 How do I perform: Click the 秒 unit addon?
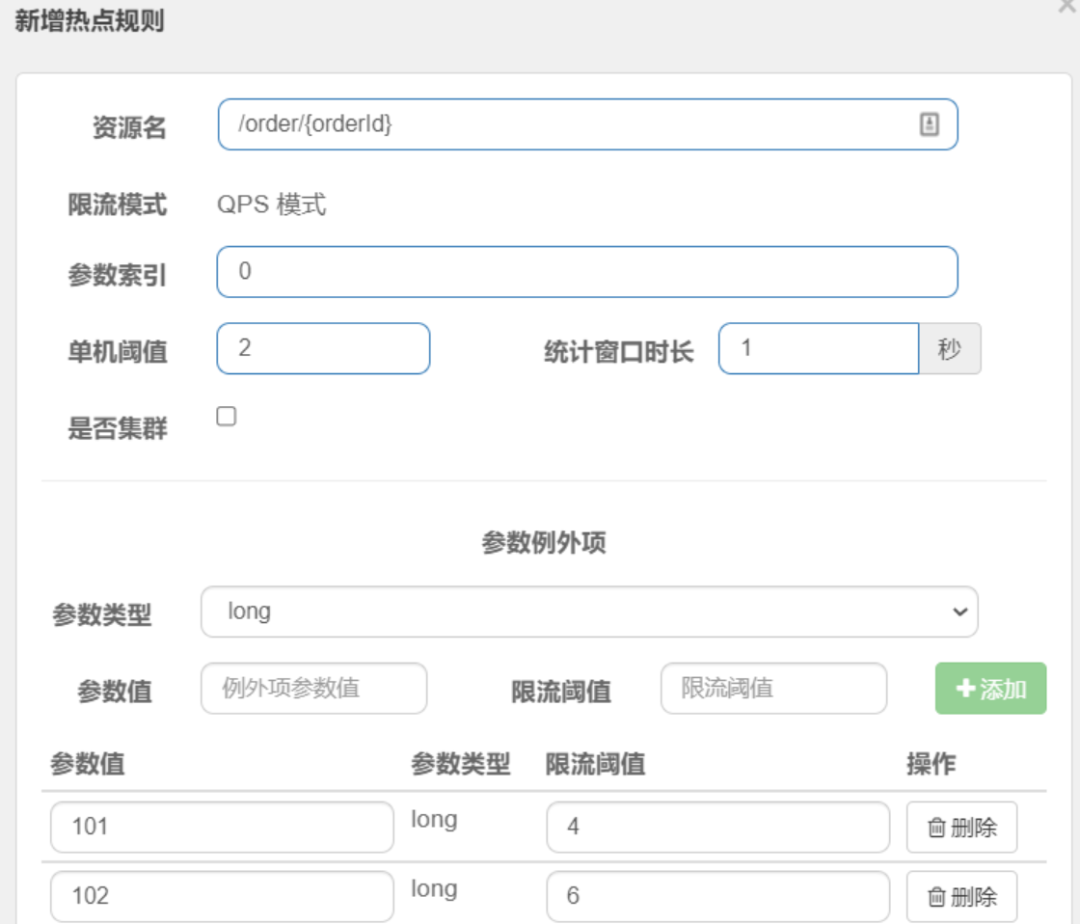tap(950, 348)
